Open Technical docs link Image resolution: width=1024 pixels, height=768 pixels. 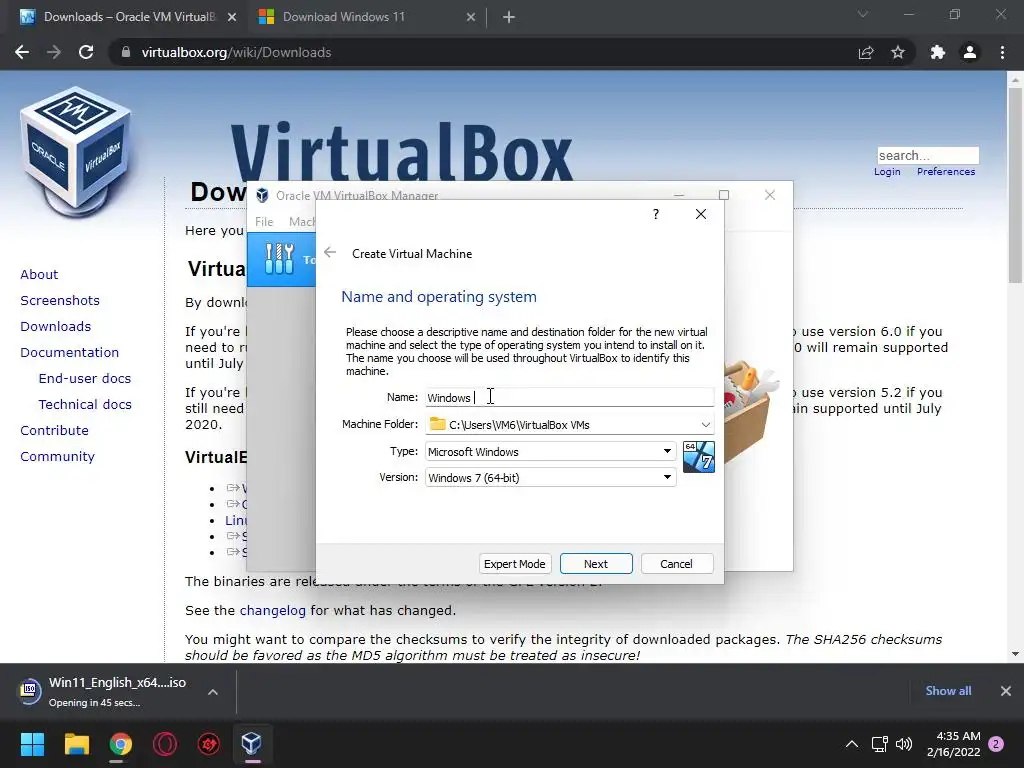(x=85, y=405)
